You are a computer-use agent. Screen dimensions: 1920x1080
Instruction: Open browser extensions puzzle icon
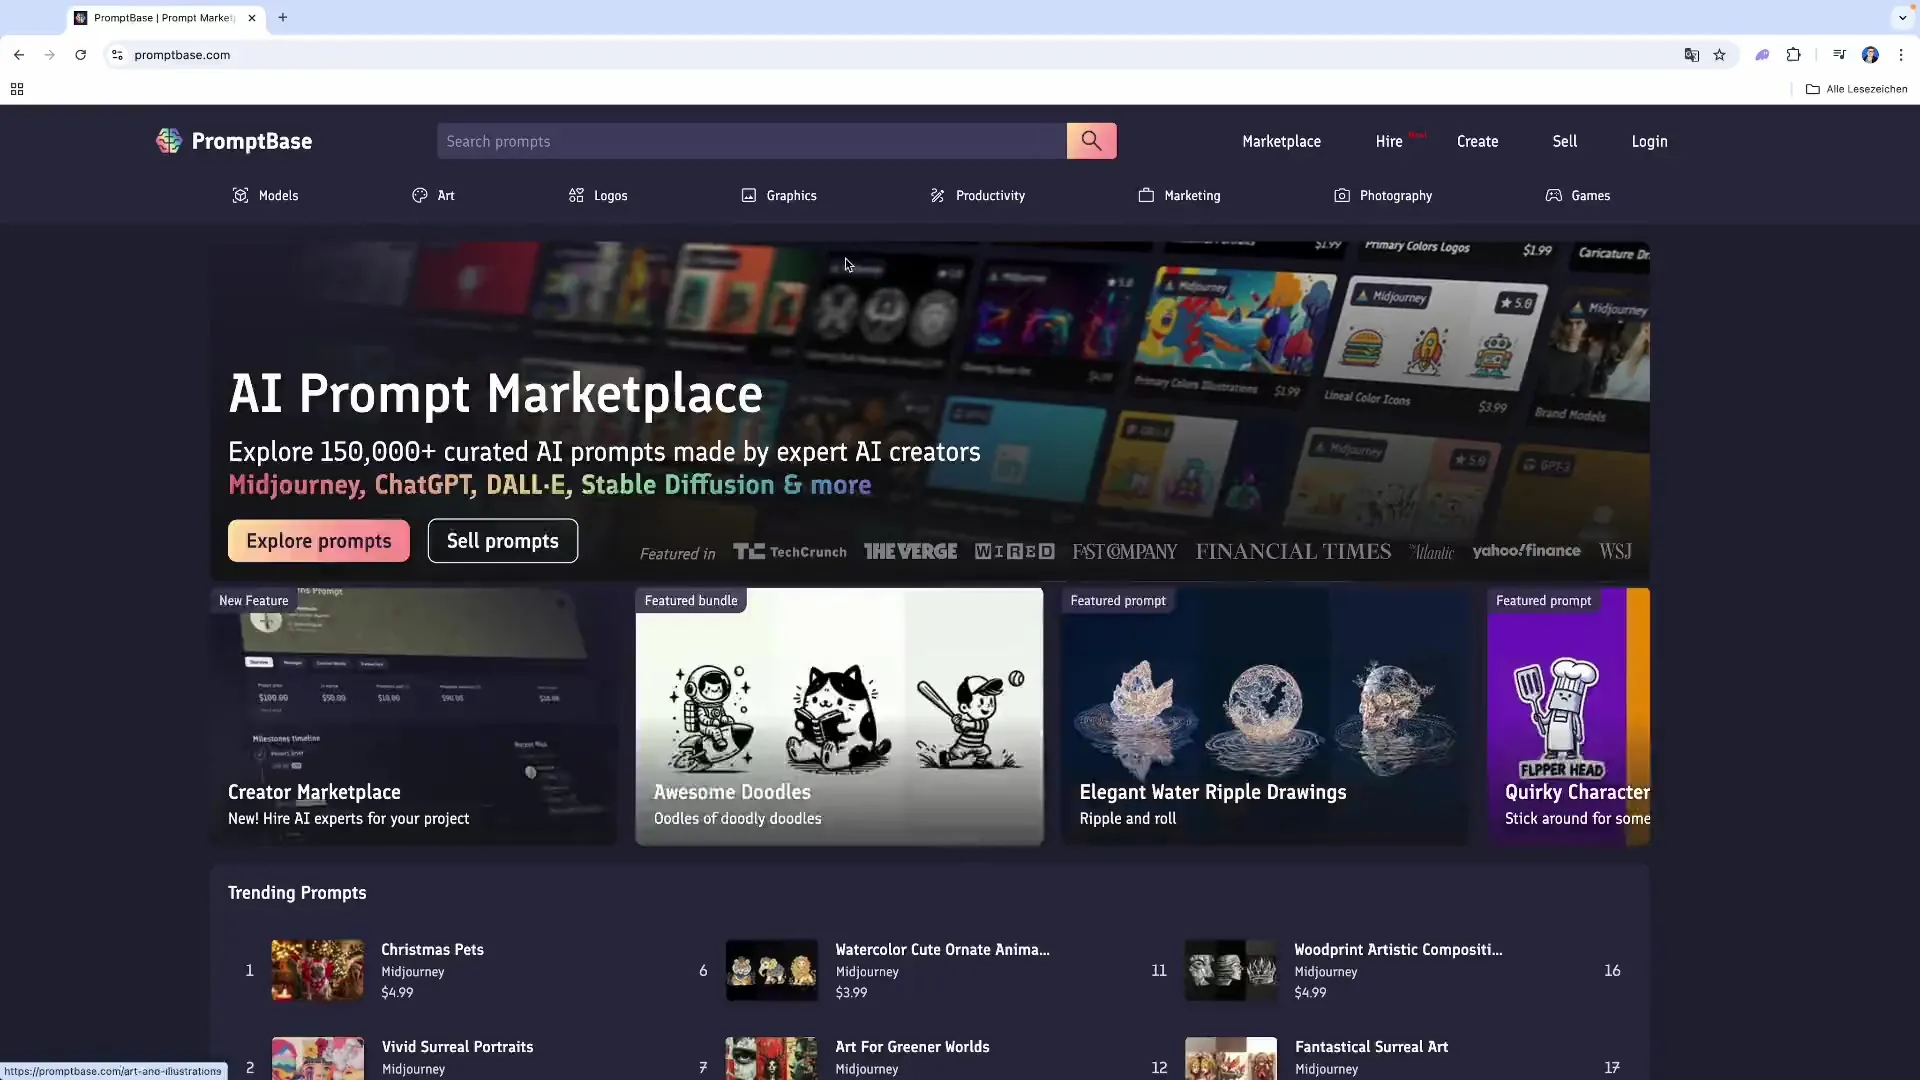pyautogui.click(x=1794, y=55)
